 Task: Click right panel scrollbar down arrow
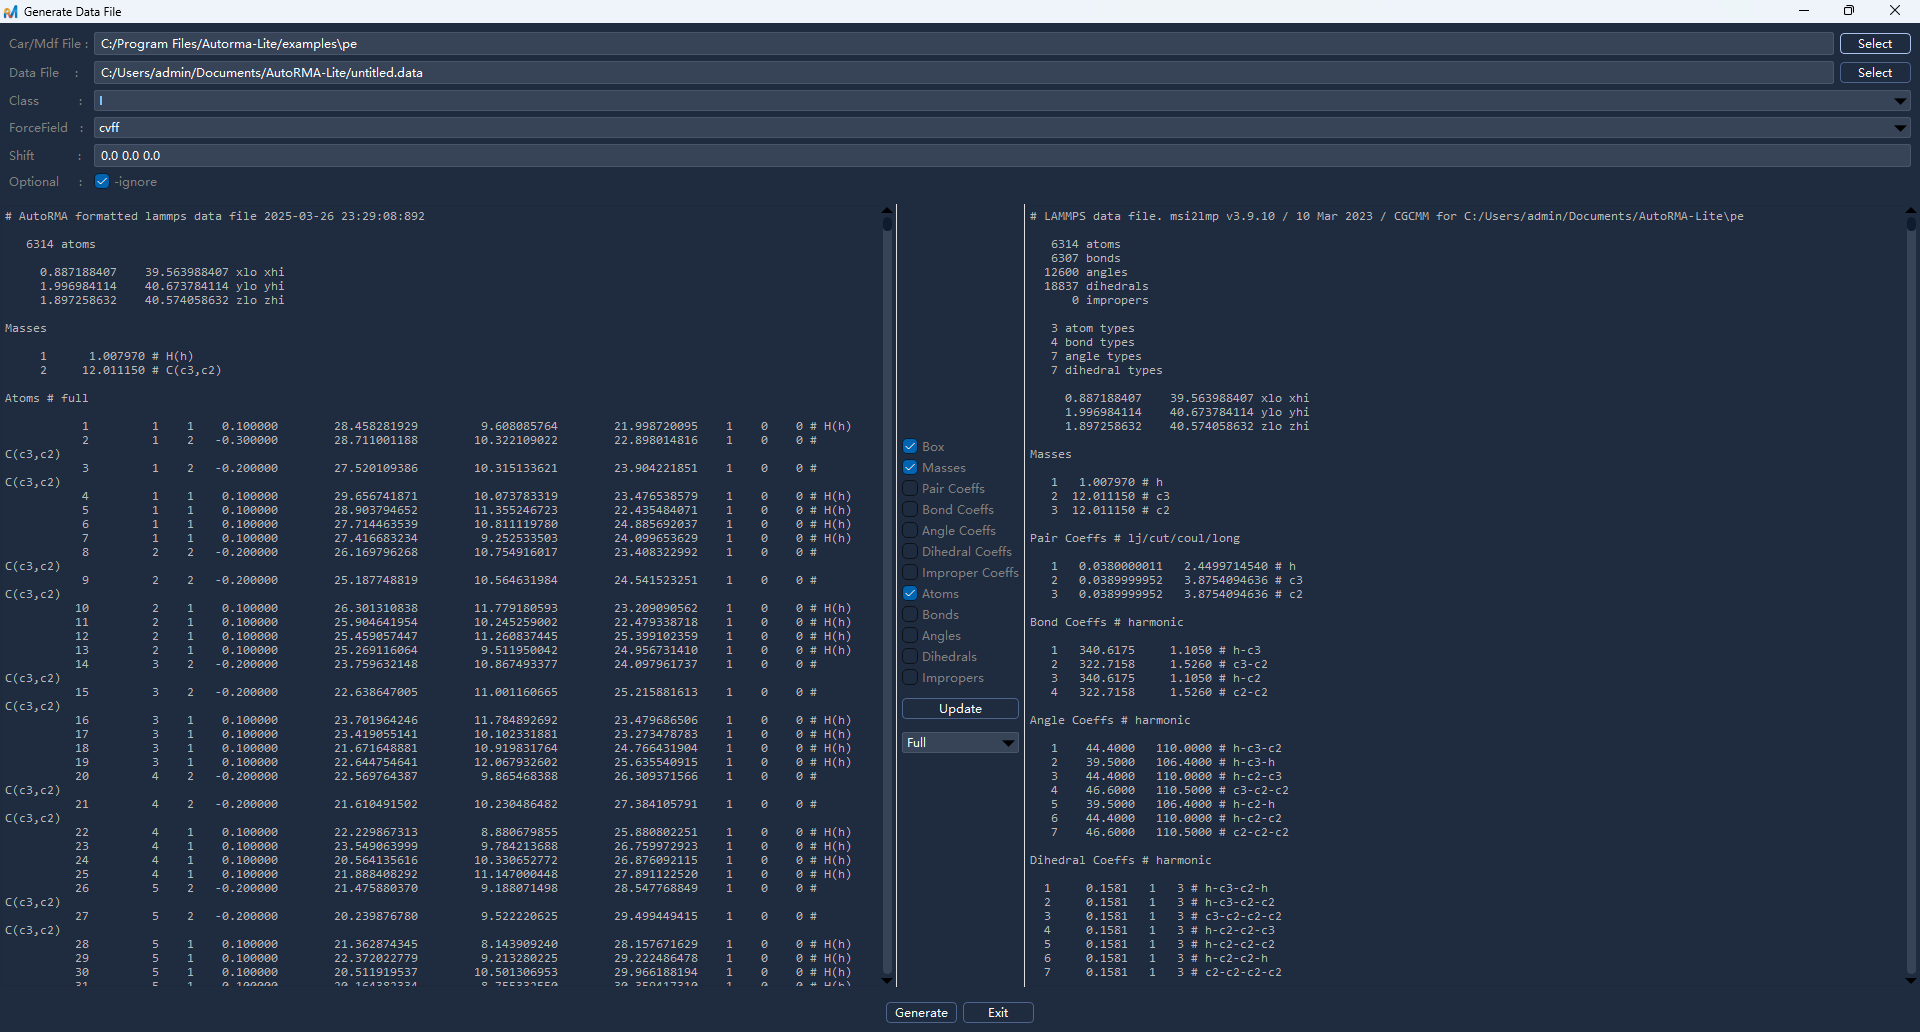pos(1911,980)
